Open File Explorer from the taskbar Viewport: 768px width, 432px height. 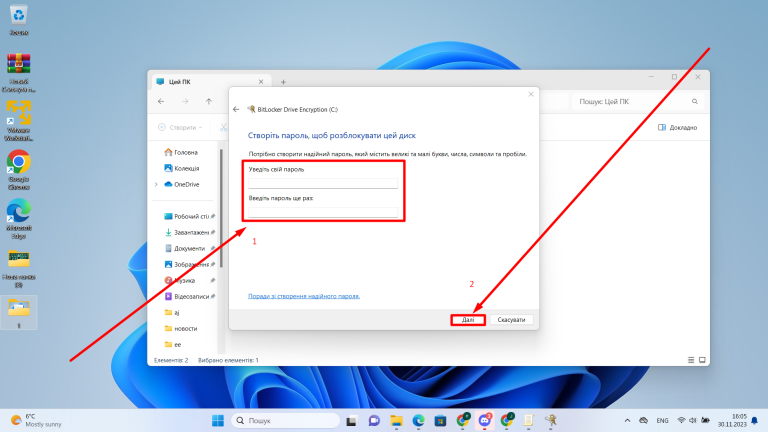[396, 420]
